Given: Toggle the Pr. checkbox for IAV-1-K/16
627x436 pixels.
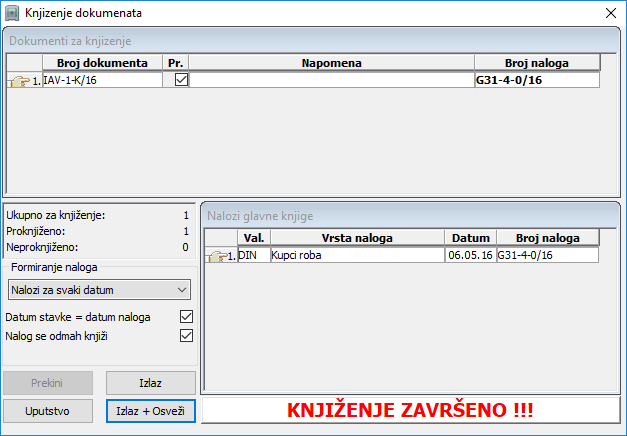Looking at the screenshot, I should (181, 80).
